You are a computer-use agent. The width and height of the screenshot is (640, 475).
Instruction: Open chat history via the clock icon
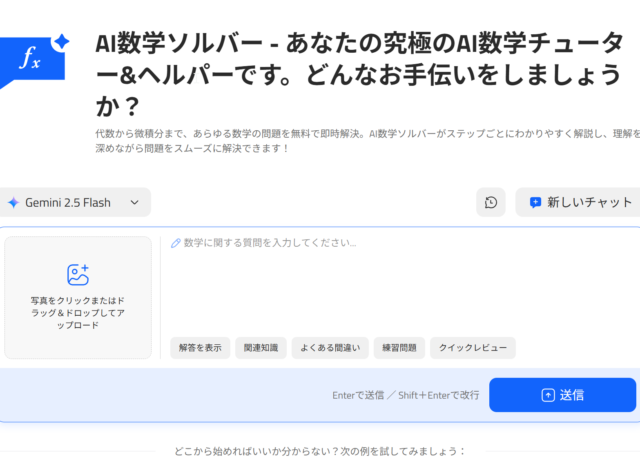coord(491,202)
